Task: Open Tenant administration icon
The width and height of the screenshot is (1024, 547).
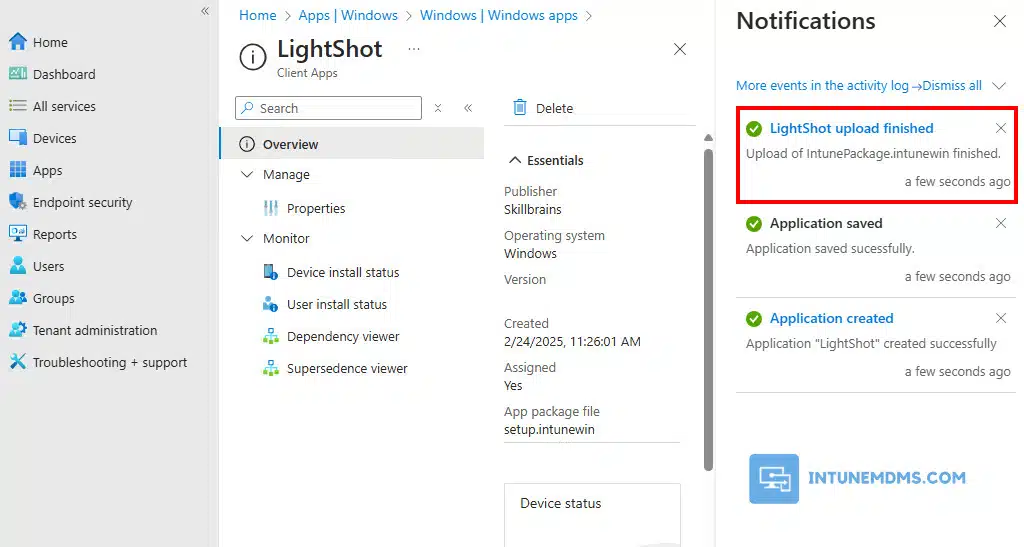Action: (x=17, y=330)
